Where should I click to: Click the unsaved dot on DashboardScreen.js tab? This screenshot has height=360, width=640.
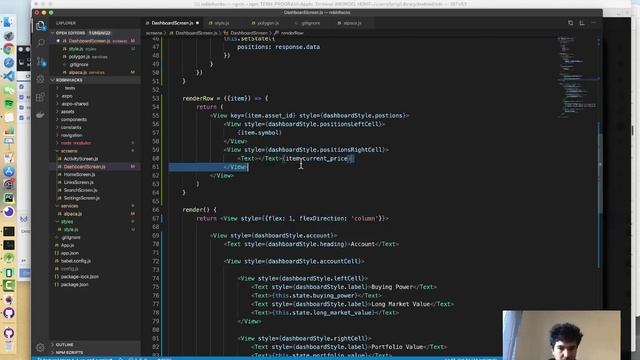coord(198,23)
